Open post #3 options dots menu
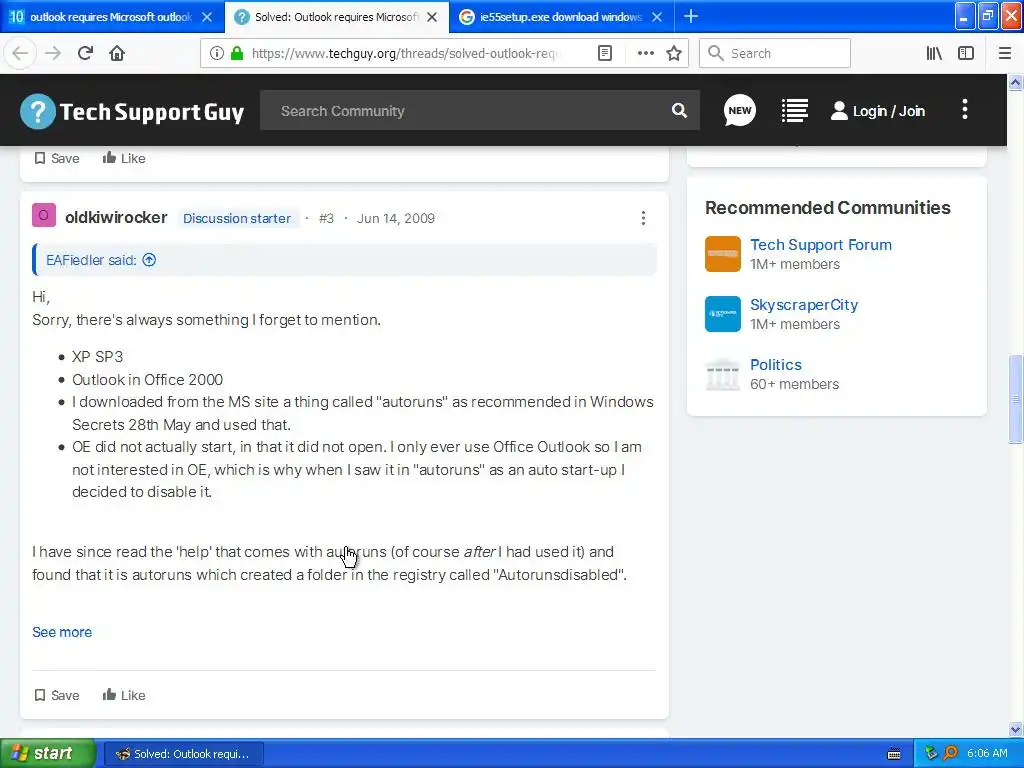 [x=643, y=218]
